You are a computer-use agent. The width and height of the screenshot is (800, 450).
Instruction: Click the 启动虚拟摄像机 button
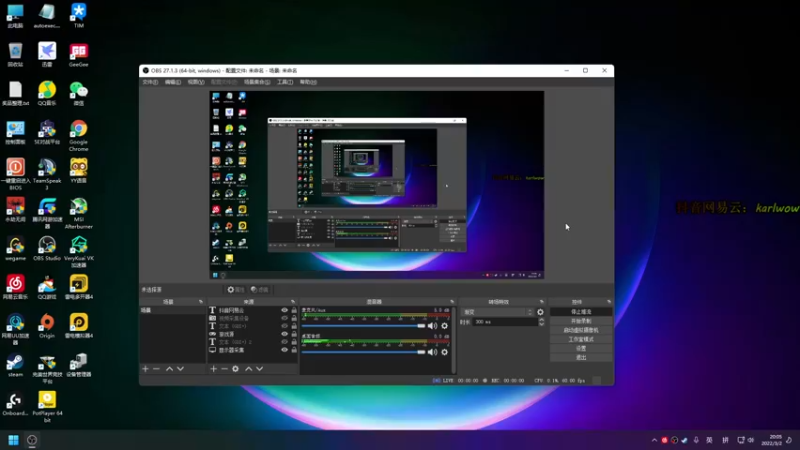pyautogui.click(x=581, y=330)
